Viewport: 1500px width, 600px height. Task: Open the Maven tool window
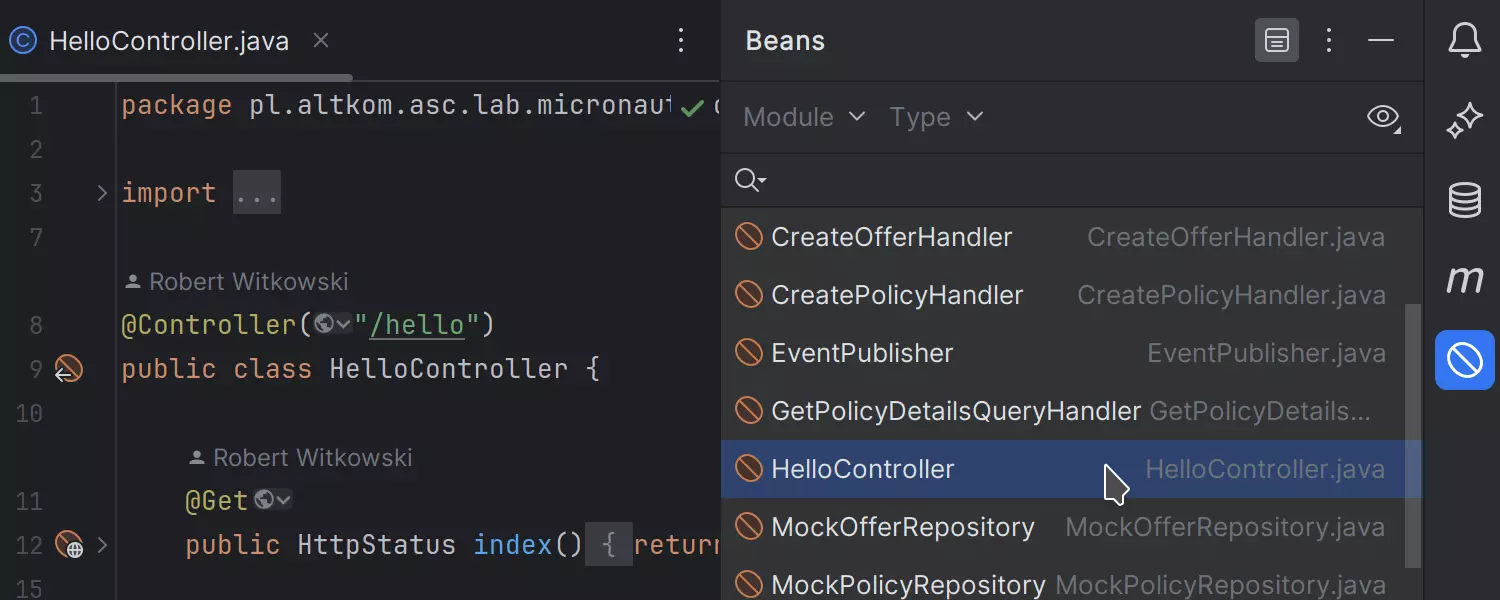click(1464, 280)
